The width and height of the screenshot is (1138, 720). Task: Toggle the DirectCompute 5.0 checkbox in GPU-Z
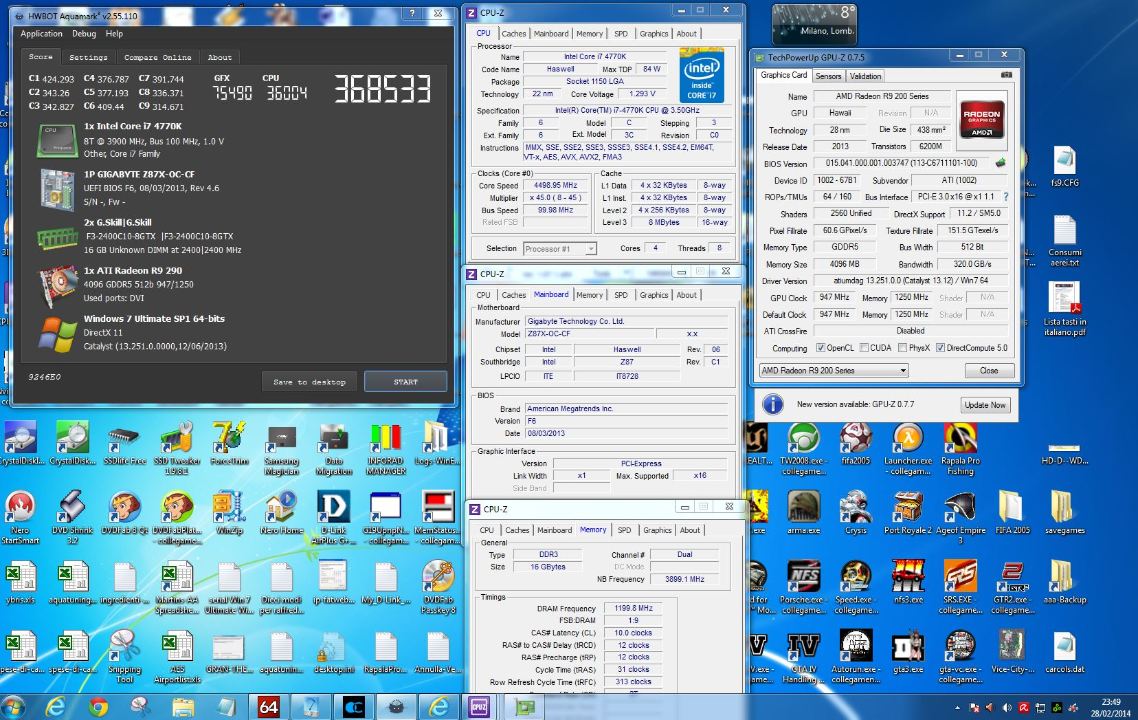coord(941,348)
